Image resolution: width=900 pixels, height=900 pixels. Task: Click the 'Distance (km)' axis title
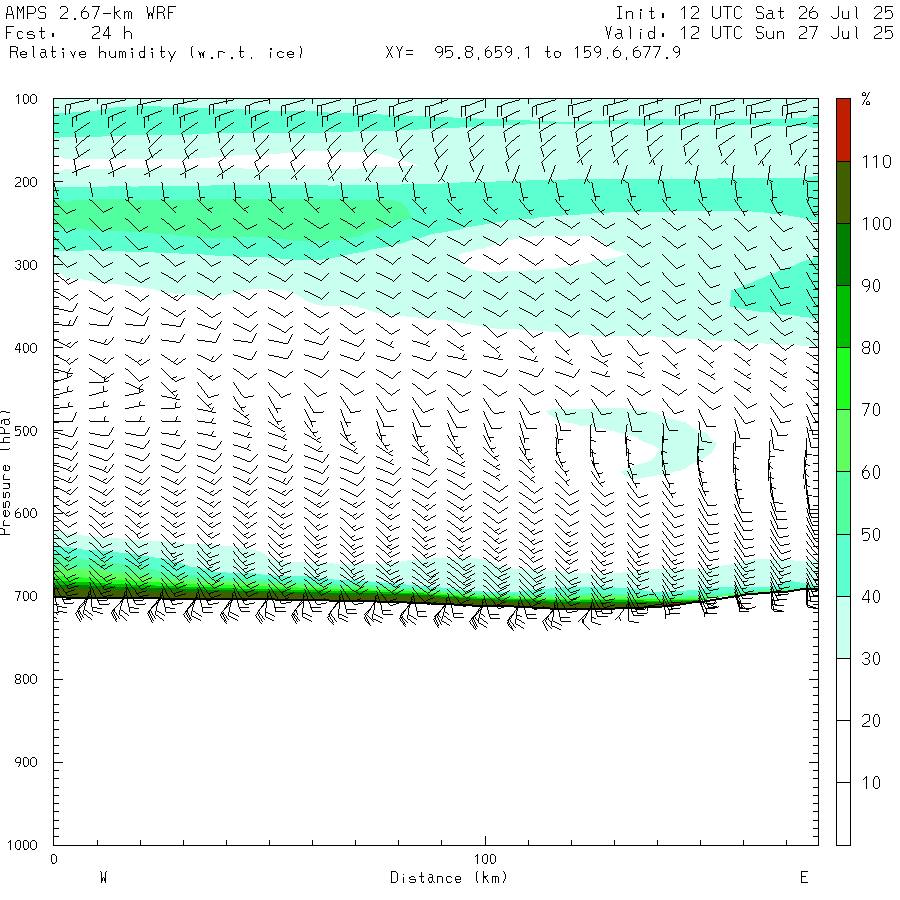coord(449,878)
